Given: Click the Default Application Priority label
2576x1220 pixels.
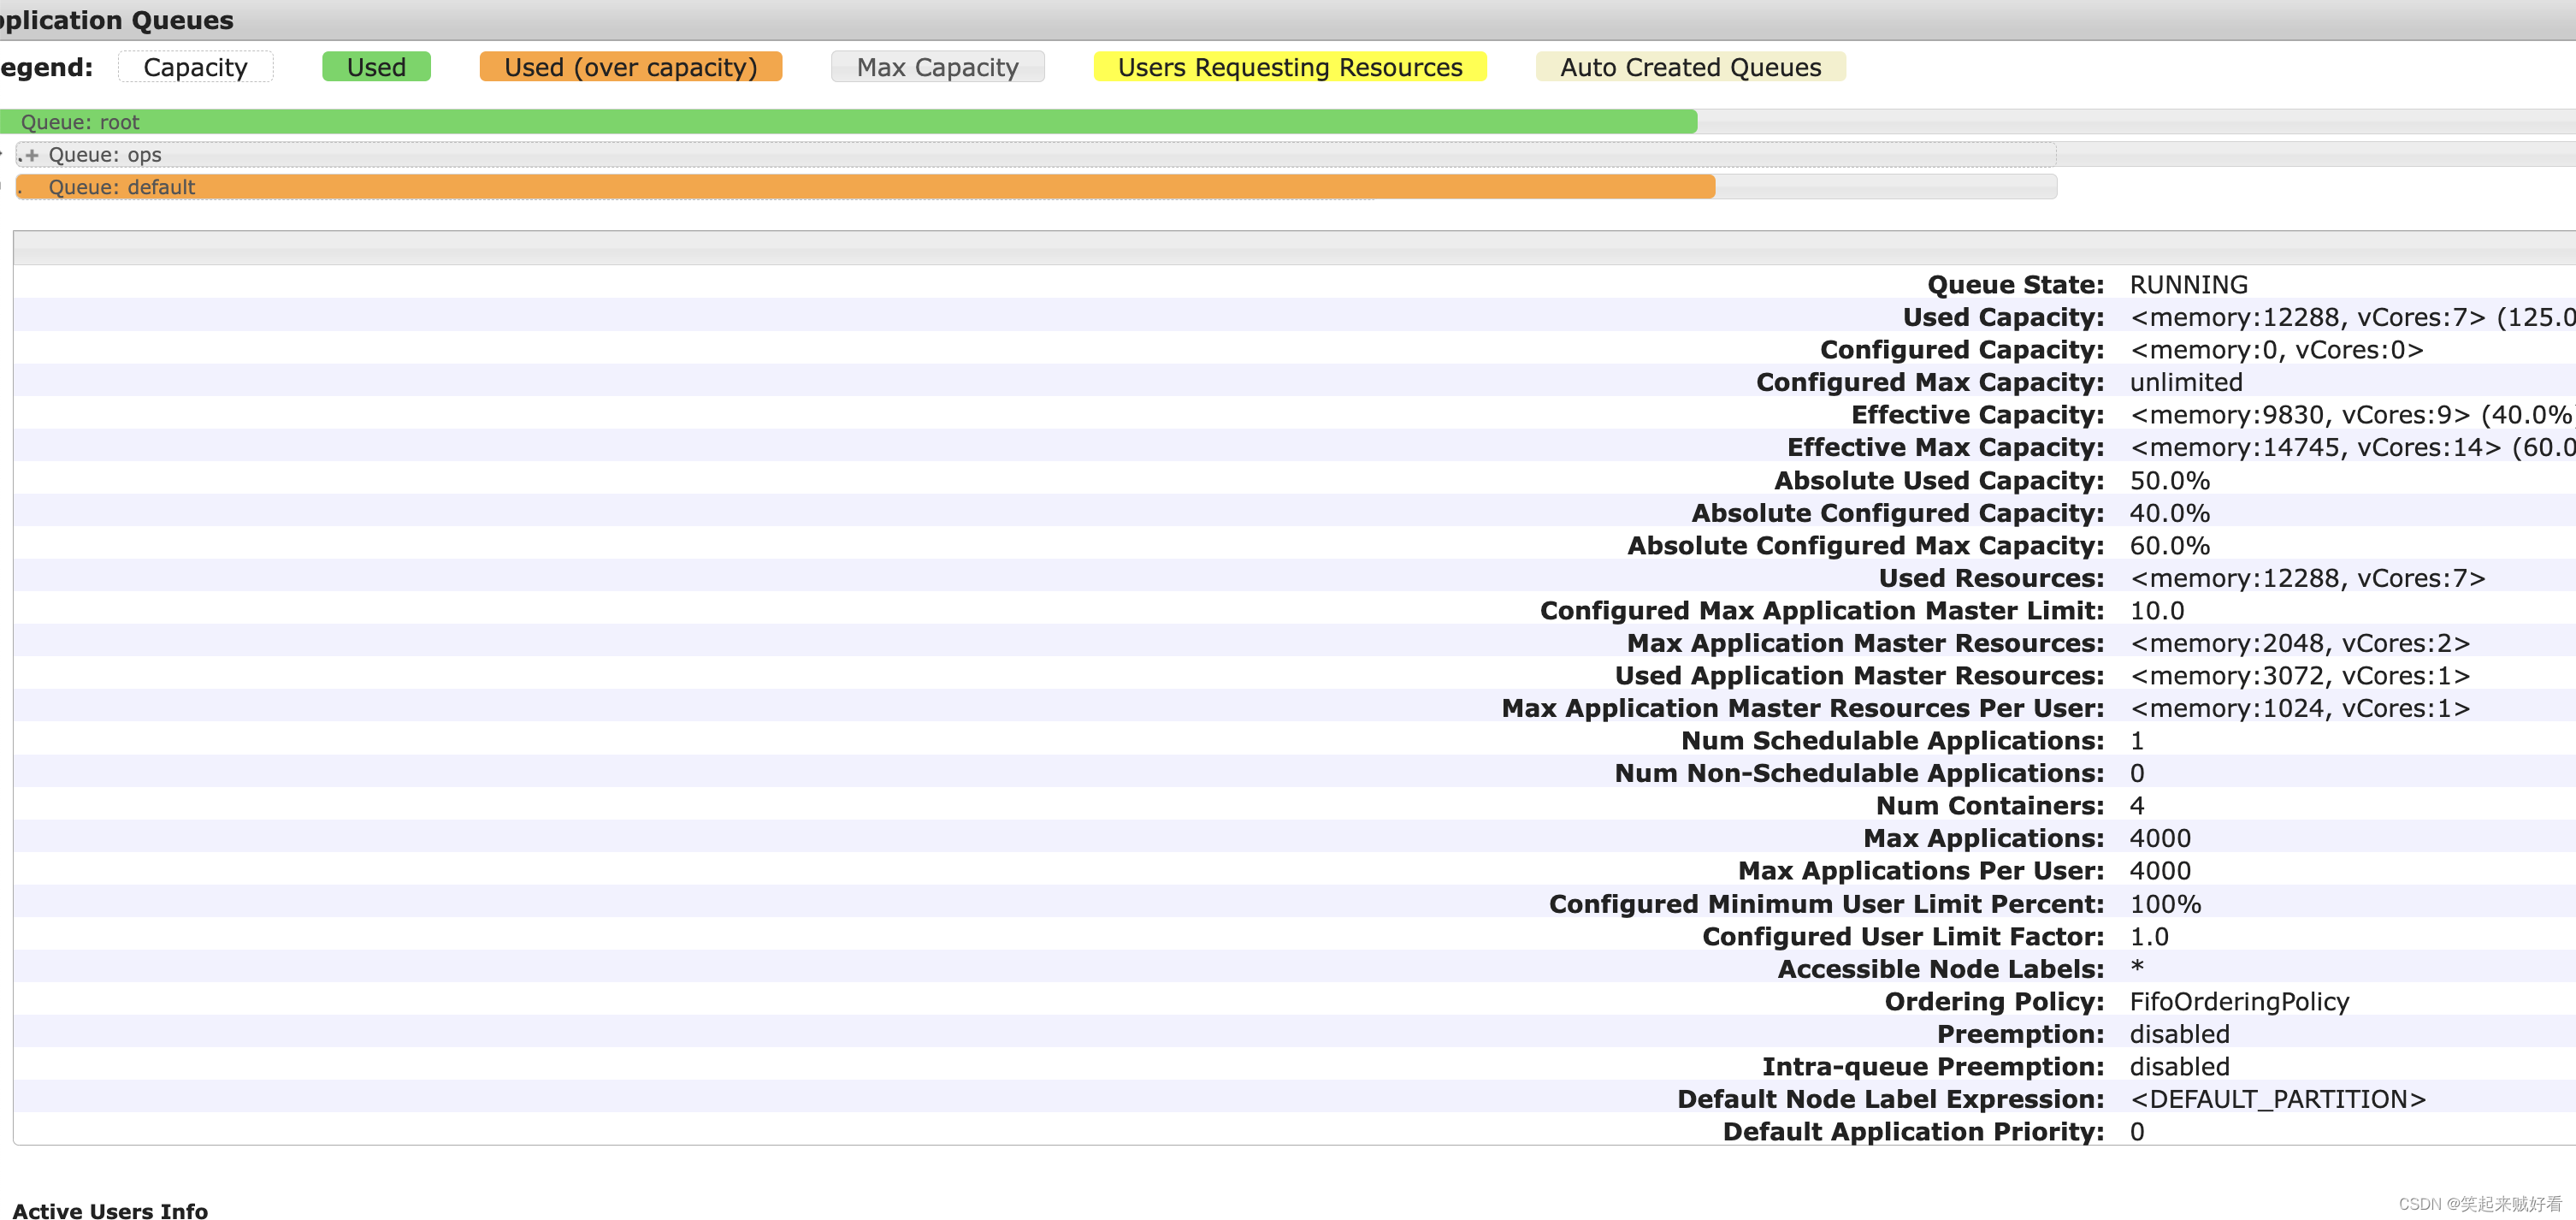Looking at the screenshot, I should (1913, 1132).
